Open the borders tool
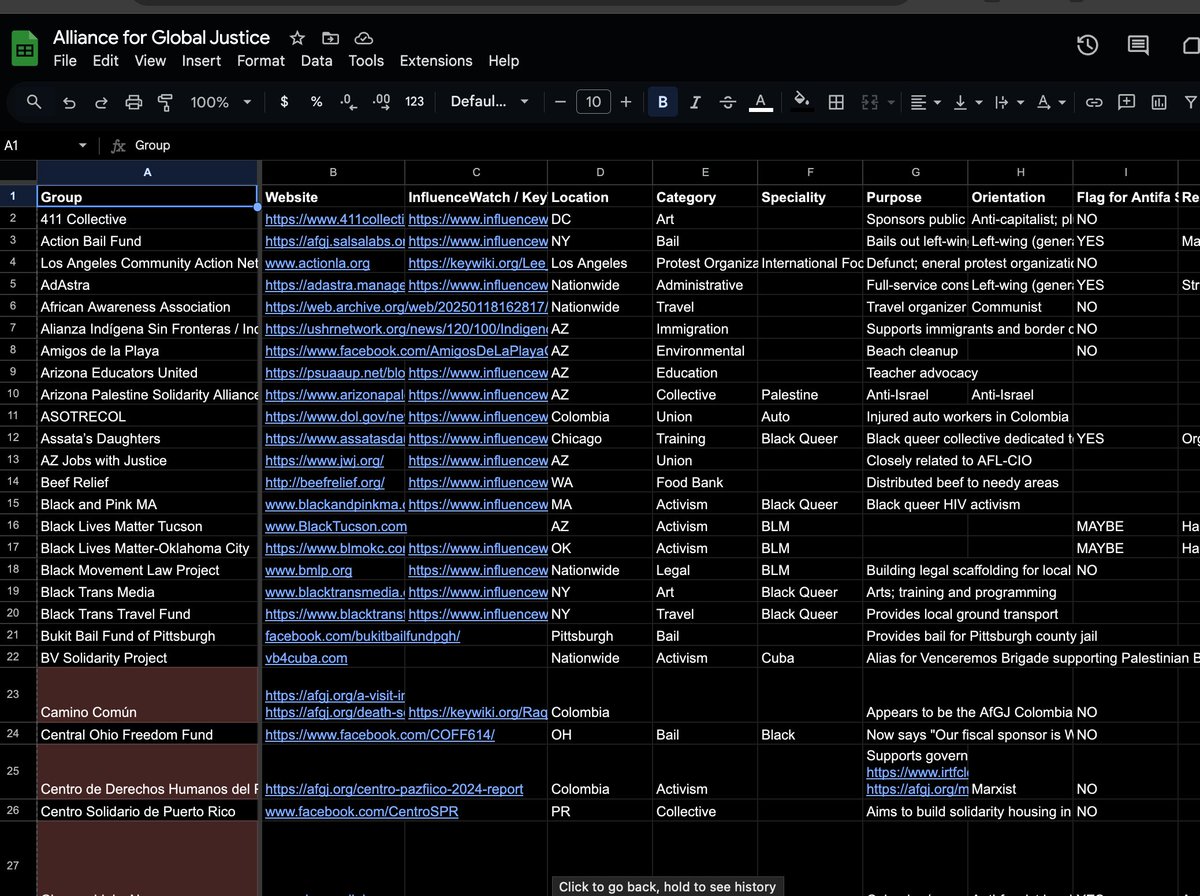Viewport: 1200px width, 896px height. [836, 102]
